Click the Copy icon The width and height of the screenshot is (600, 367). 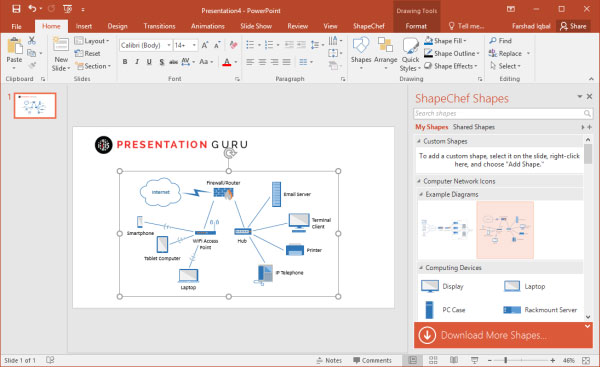(x=32, y=53)
